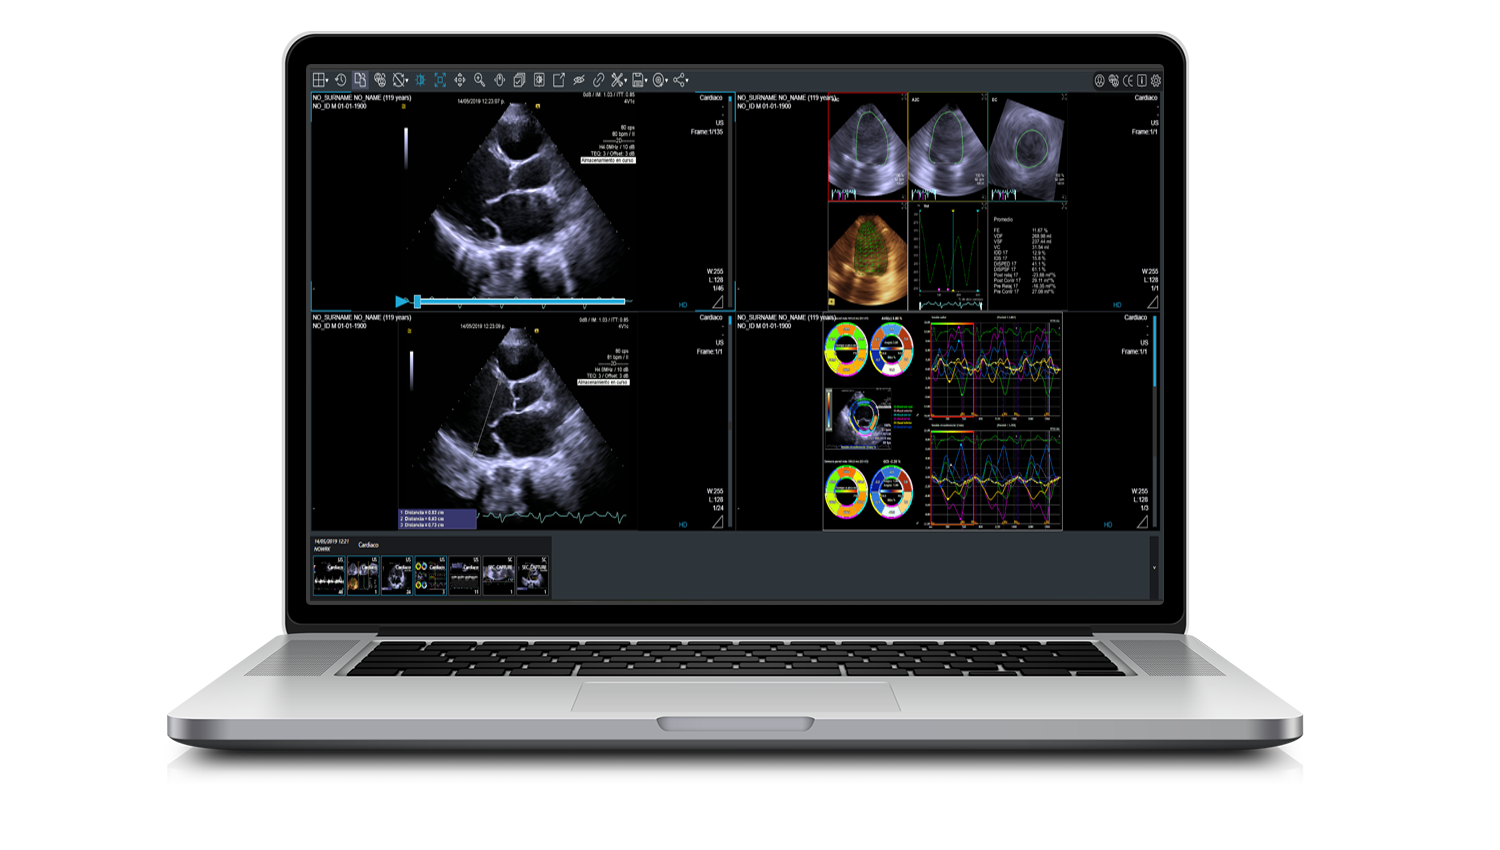Click the CE mark icon
Screen dimensions: 1500x850
[x=1128, y=80]
